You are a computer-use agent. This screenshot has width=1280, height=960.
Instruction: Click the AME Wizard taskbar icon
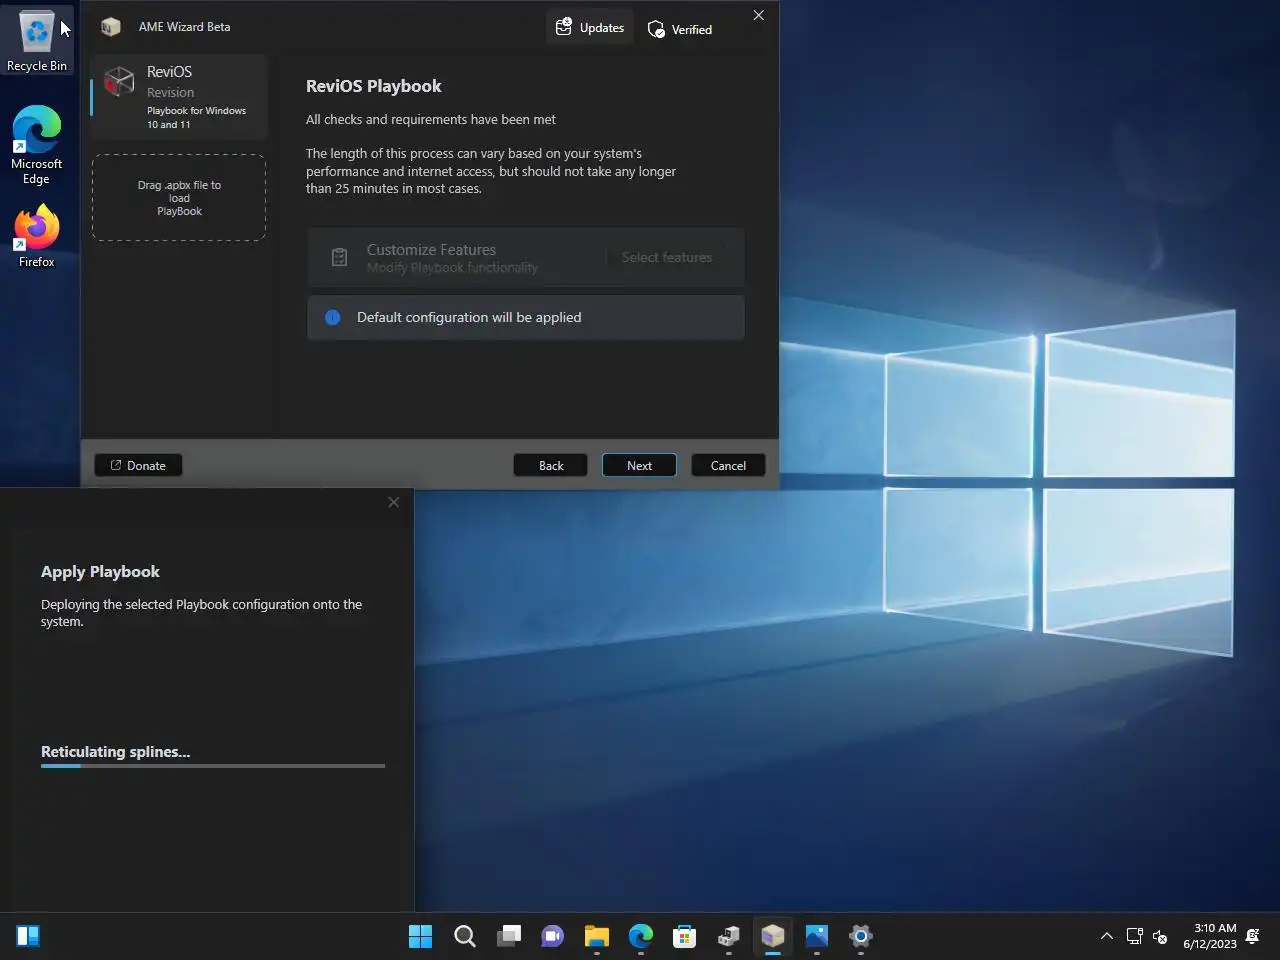coord(773,936)
